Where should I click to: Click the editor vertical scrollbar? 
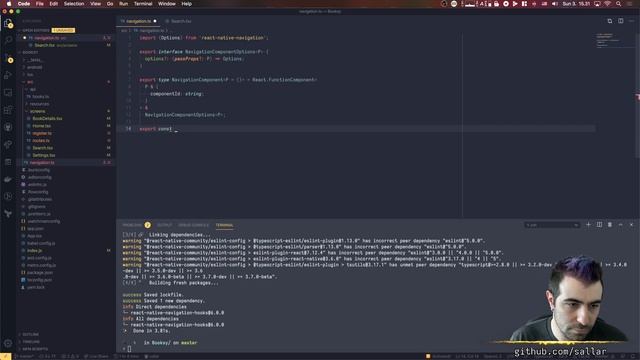click(638, 95)
